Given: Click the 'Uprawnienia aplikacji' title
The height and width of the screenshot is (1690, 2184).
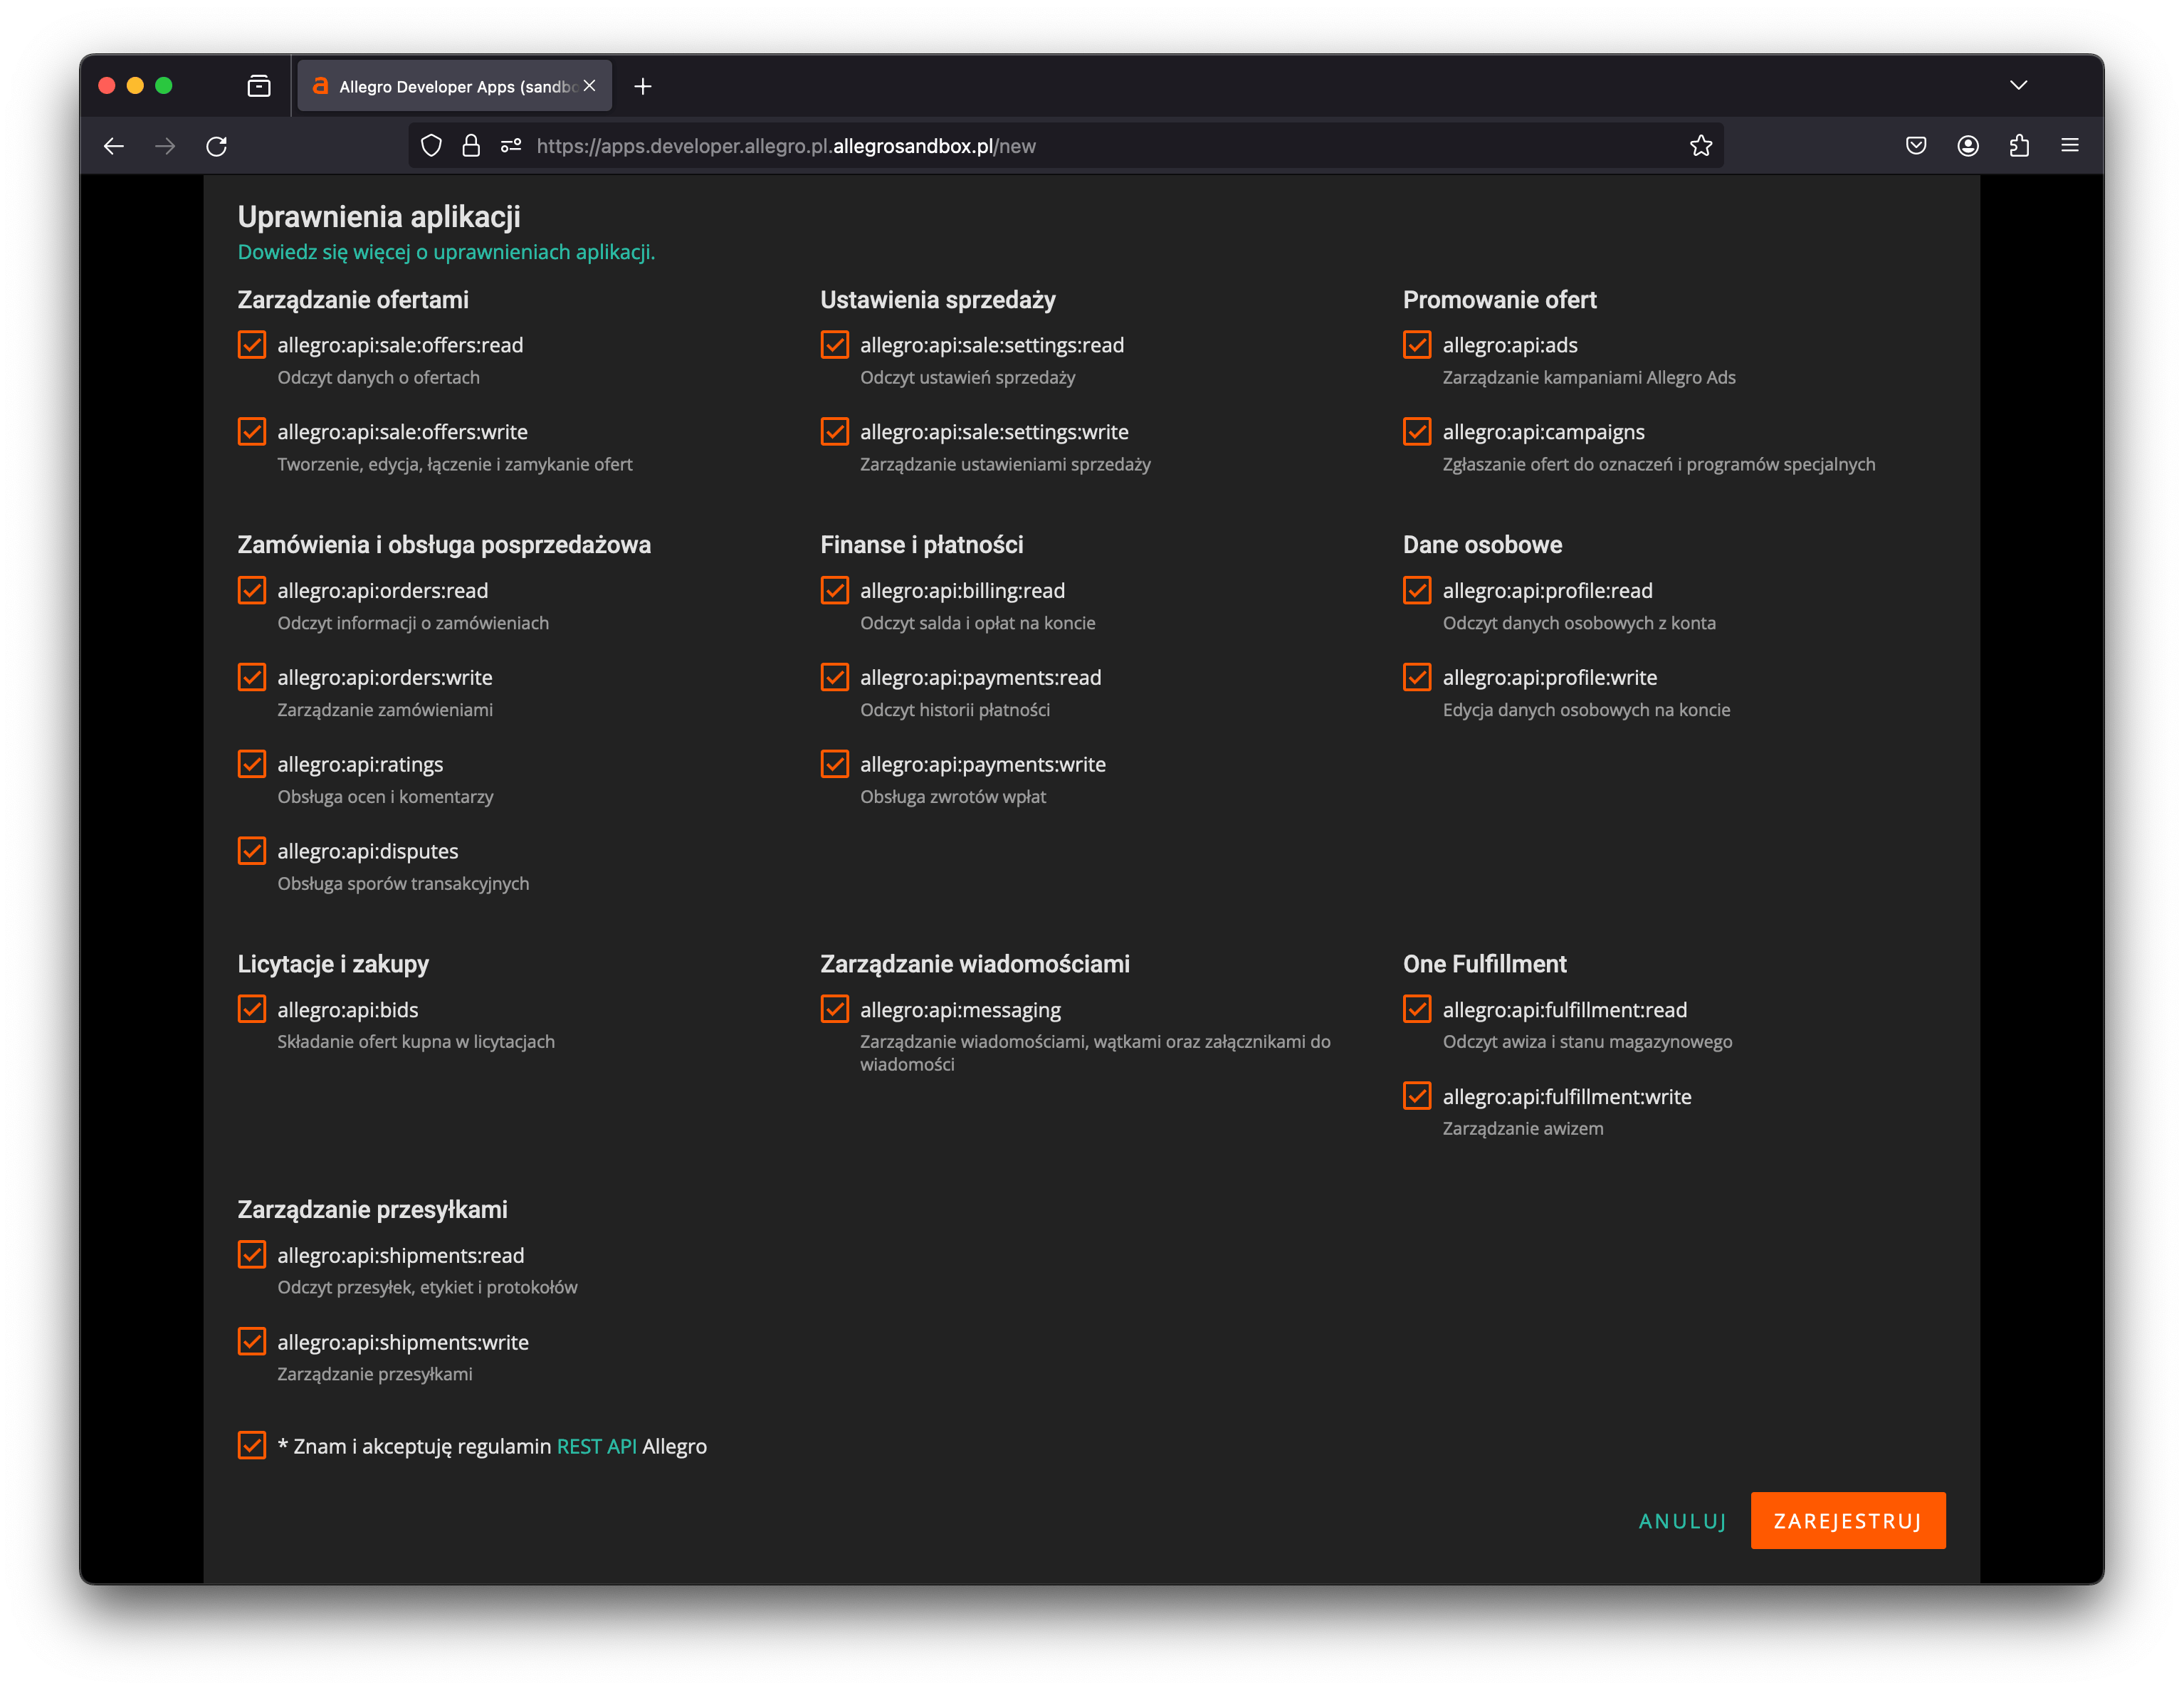Looking at the screenshot, I should tap(379, 217).
